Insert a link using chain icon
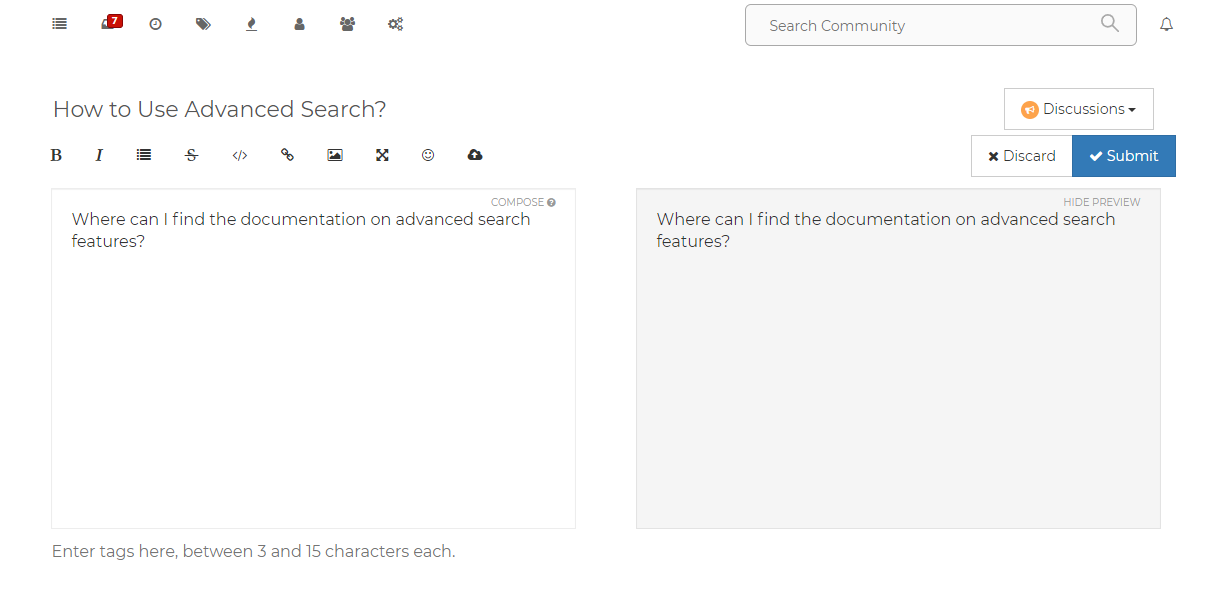Screen dimensions: 1227x592 click(287, 155)
